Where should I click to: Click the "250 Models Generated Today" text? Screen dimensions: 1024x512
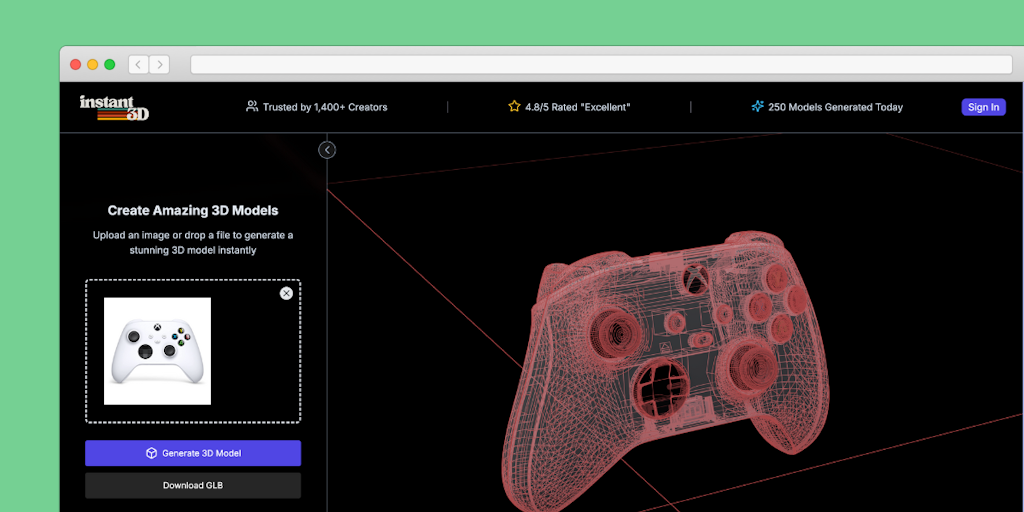pyautogui.click(x=835, y=107)
